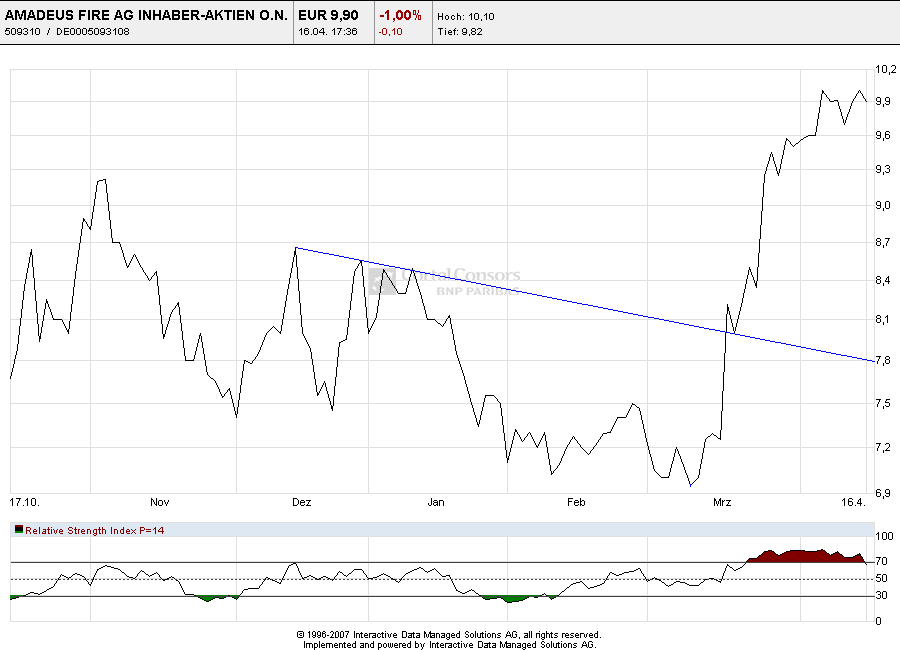
Task: Click the current price EUR 9,90
Action: (x=328, y=16)
